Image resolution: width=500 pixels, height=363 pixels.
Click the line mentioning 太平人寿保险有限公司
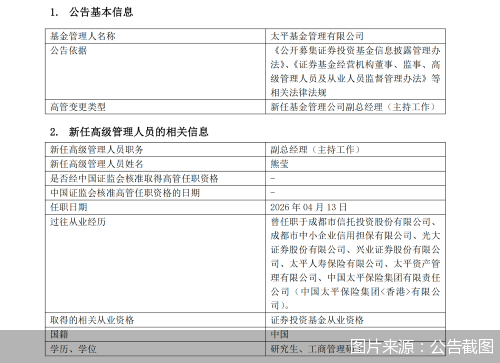pos(355,264)
